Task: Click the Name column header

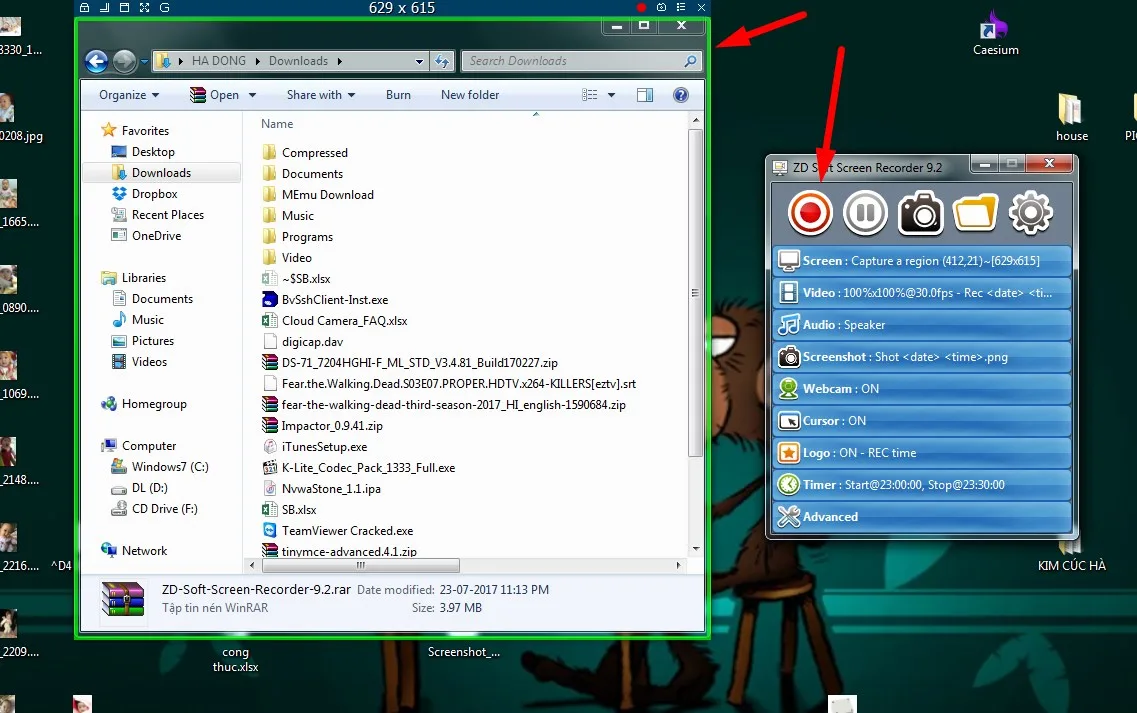Action: tap(277, 124)
